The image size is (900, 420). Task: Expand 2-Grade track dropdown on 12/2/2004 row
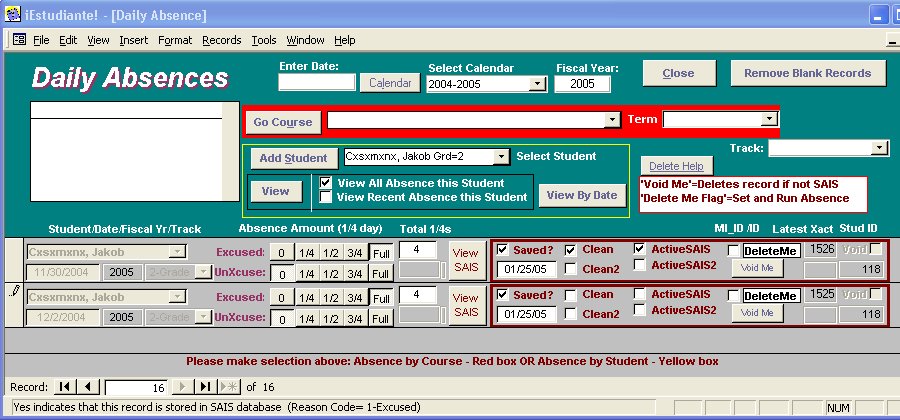pyautogui.click(x=203, y=317)
